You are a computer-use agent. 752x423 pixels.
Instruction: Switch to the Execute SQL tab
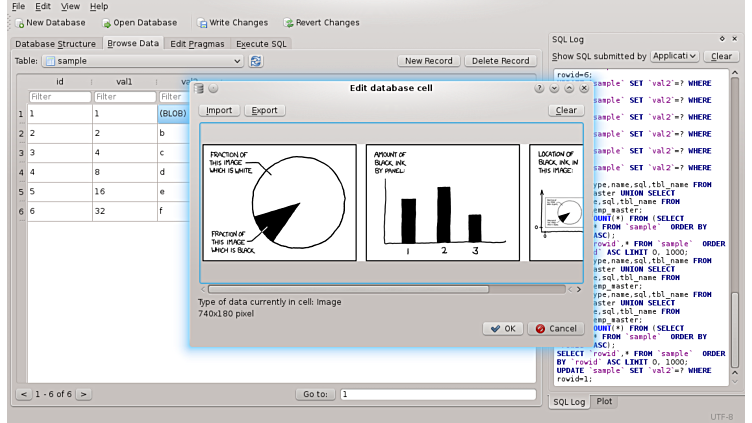point(261,43)
